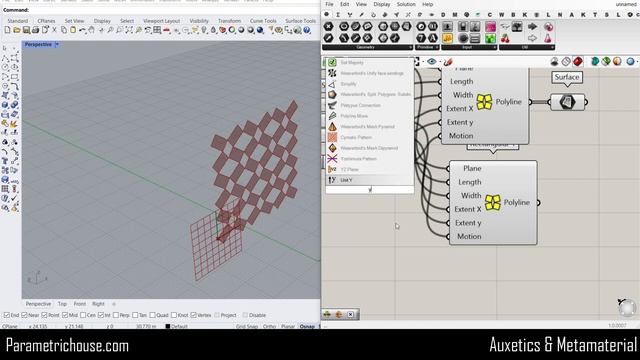640x360 pixels.
Task: Click the Cut (X) icon in Rhino toolbar
Action: [54, 30]
